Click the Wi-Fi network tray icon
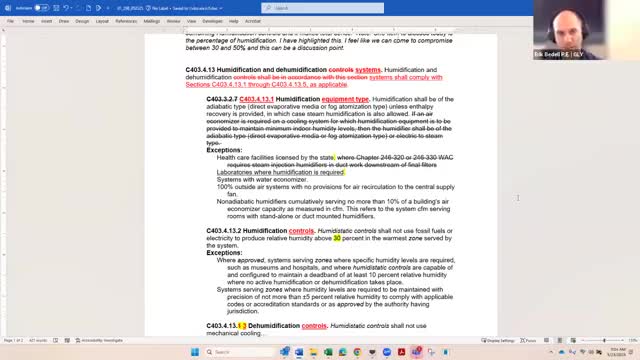 tap(583, 352)
